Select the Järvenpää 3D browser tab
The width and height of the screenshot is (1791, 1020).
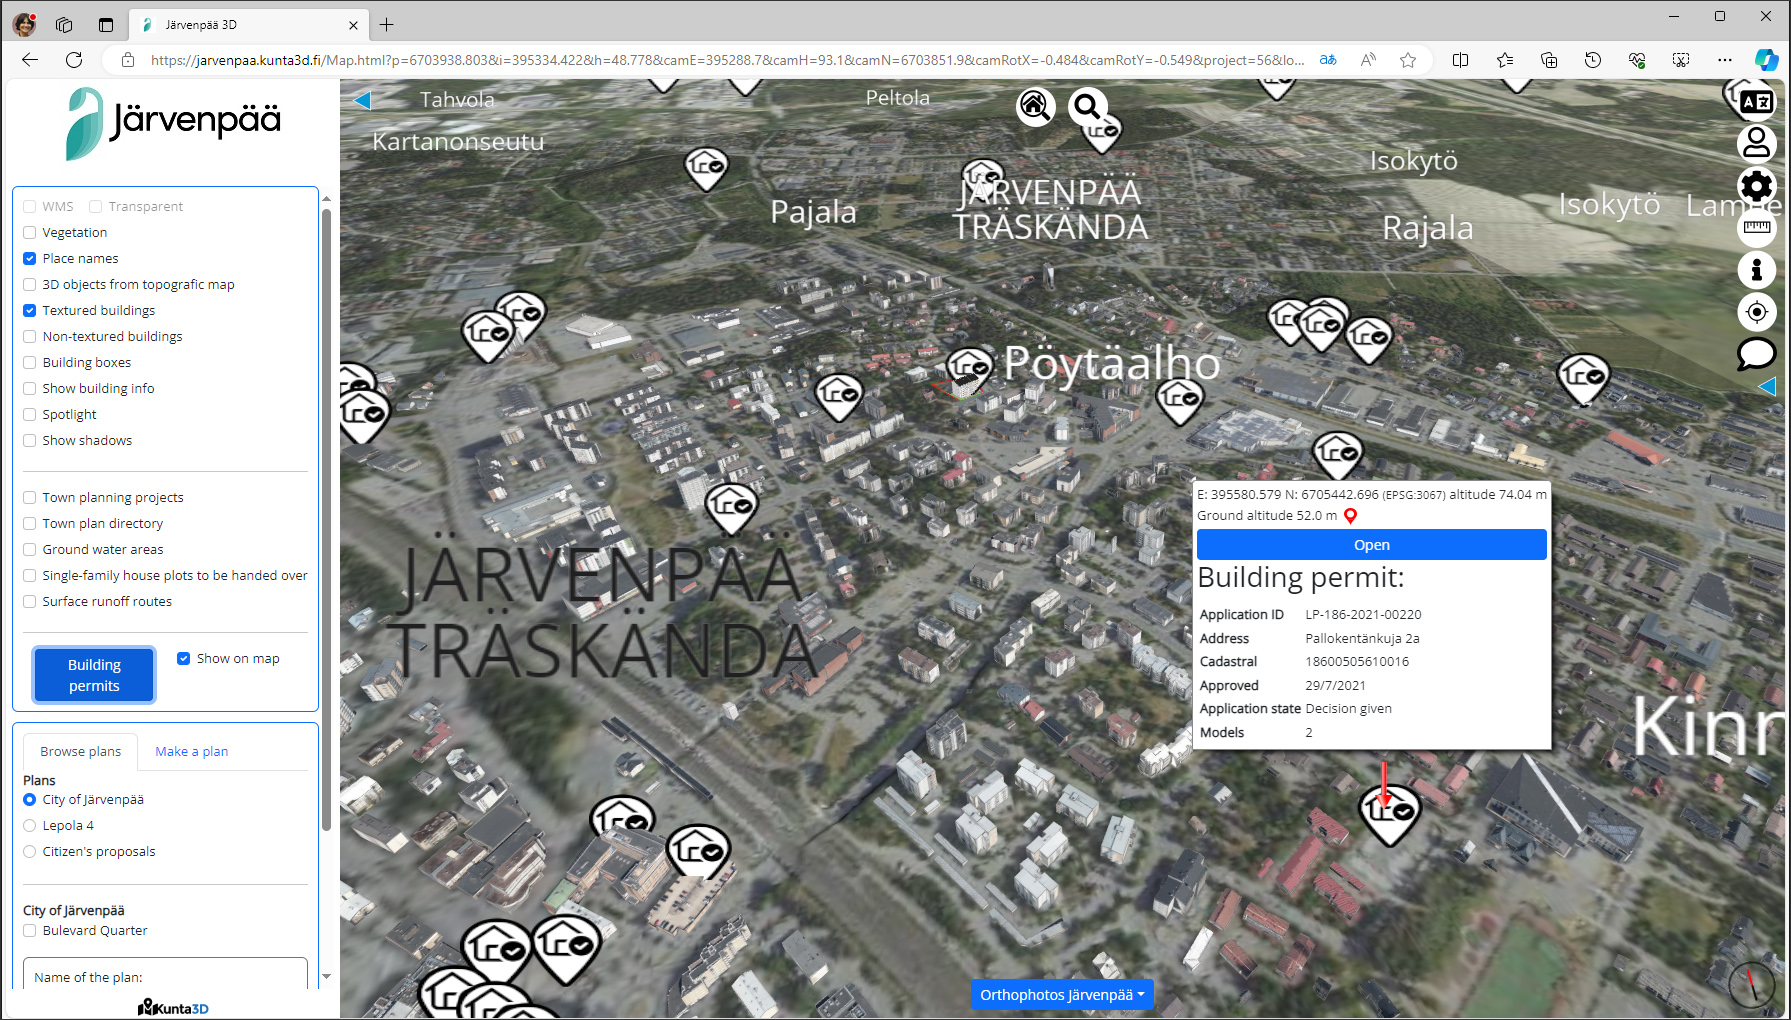pyautogui.click(x=250, y=25)
